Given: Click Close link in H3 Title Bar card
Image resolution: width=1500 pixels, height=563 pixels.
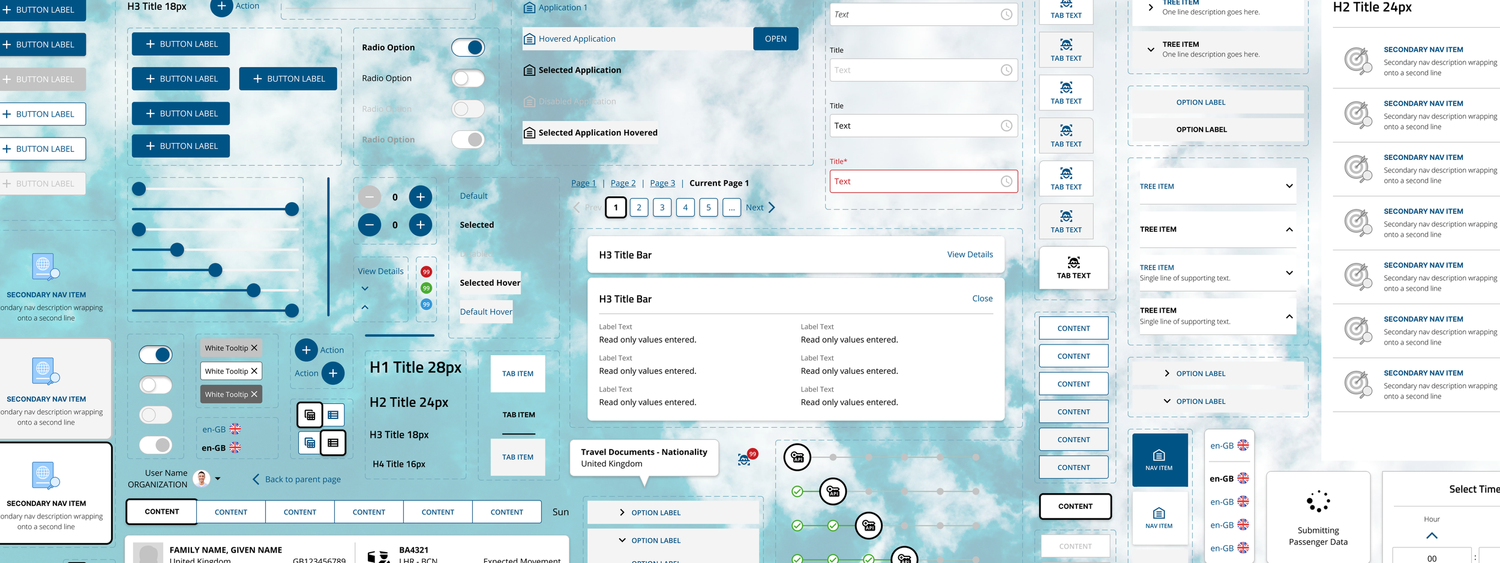Looking at the screenshot, I should pyautogui.click(x=982, y=298).
